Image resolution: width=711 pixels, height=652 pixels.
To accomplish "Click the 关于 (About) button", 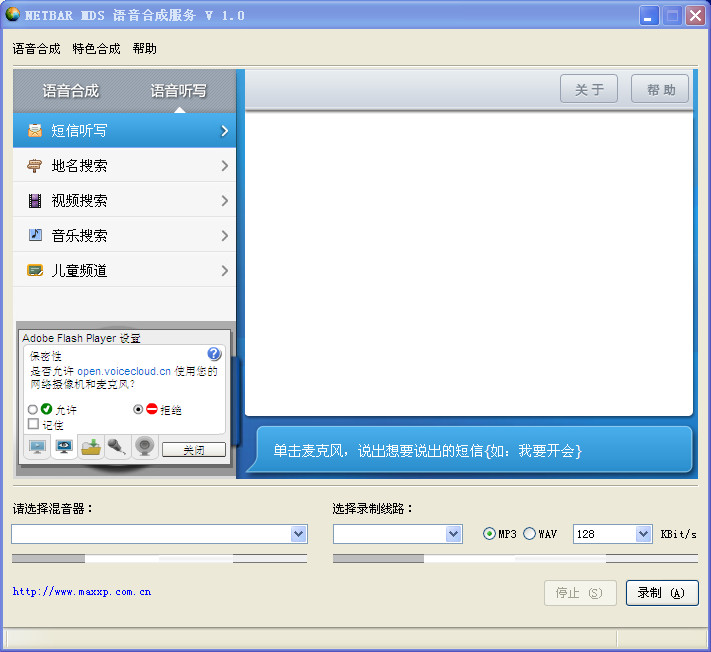I will [589, 89].
